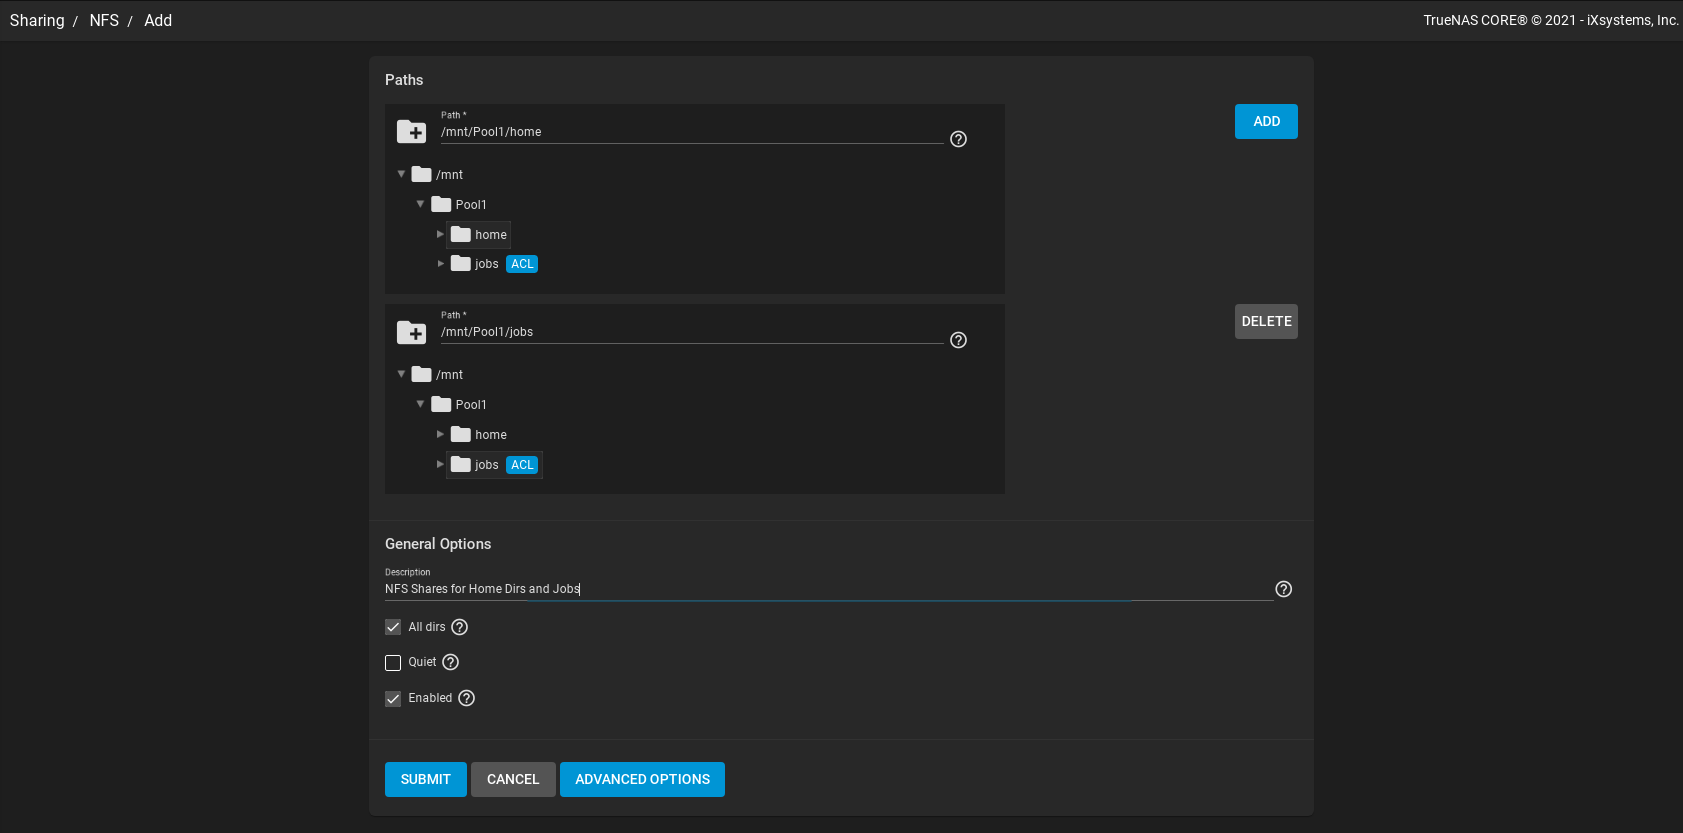Open ADVANCED OPTIONS
The image size is (1683, 833).
point(642,779)
